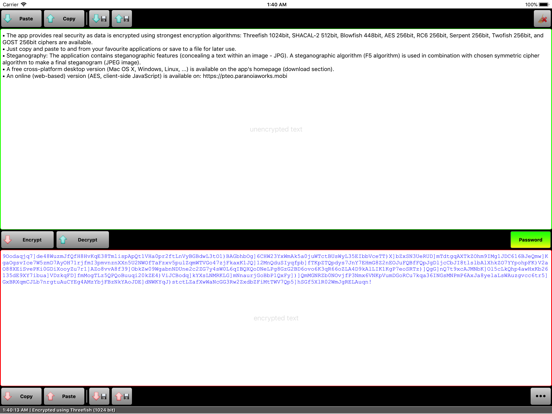Tap the blue ciphertext block
The image size is (552, 414).
click(x=275, y=269)
